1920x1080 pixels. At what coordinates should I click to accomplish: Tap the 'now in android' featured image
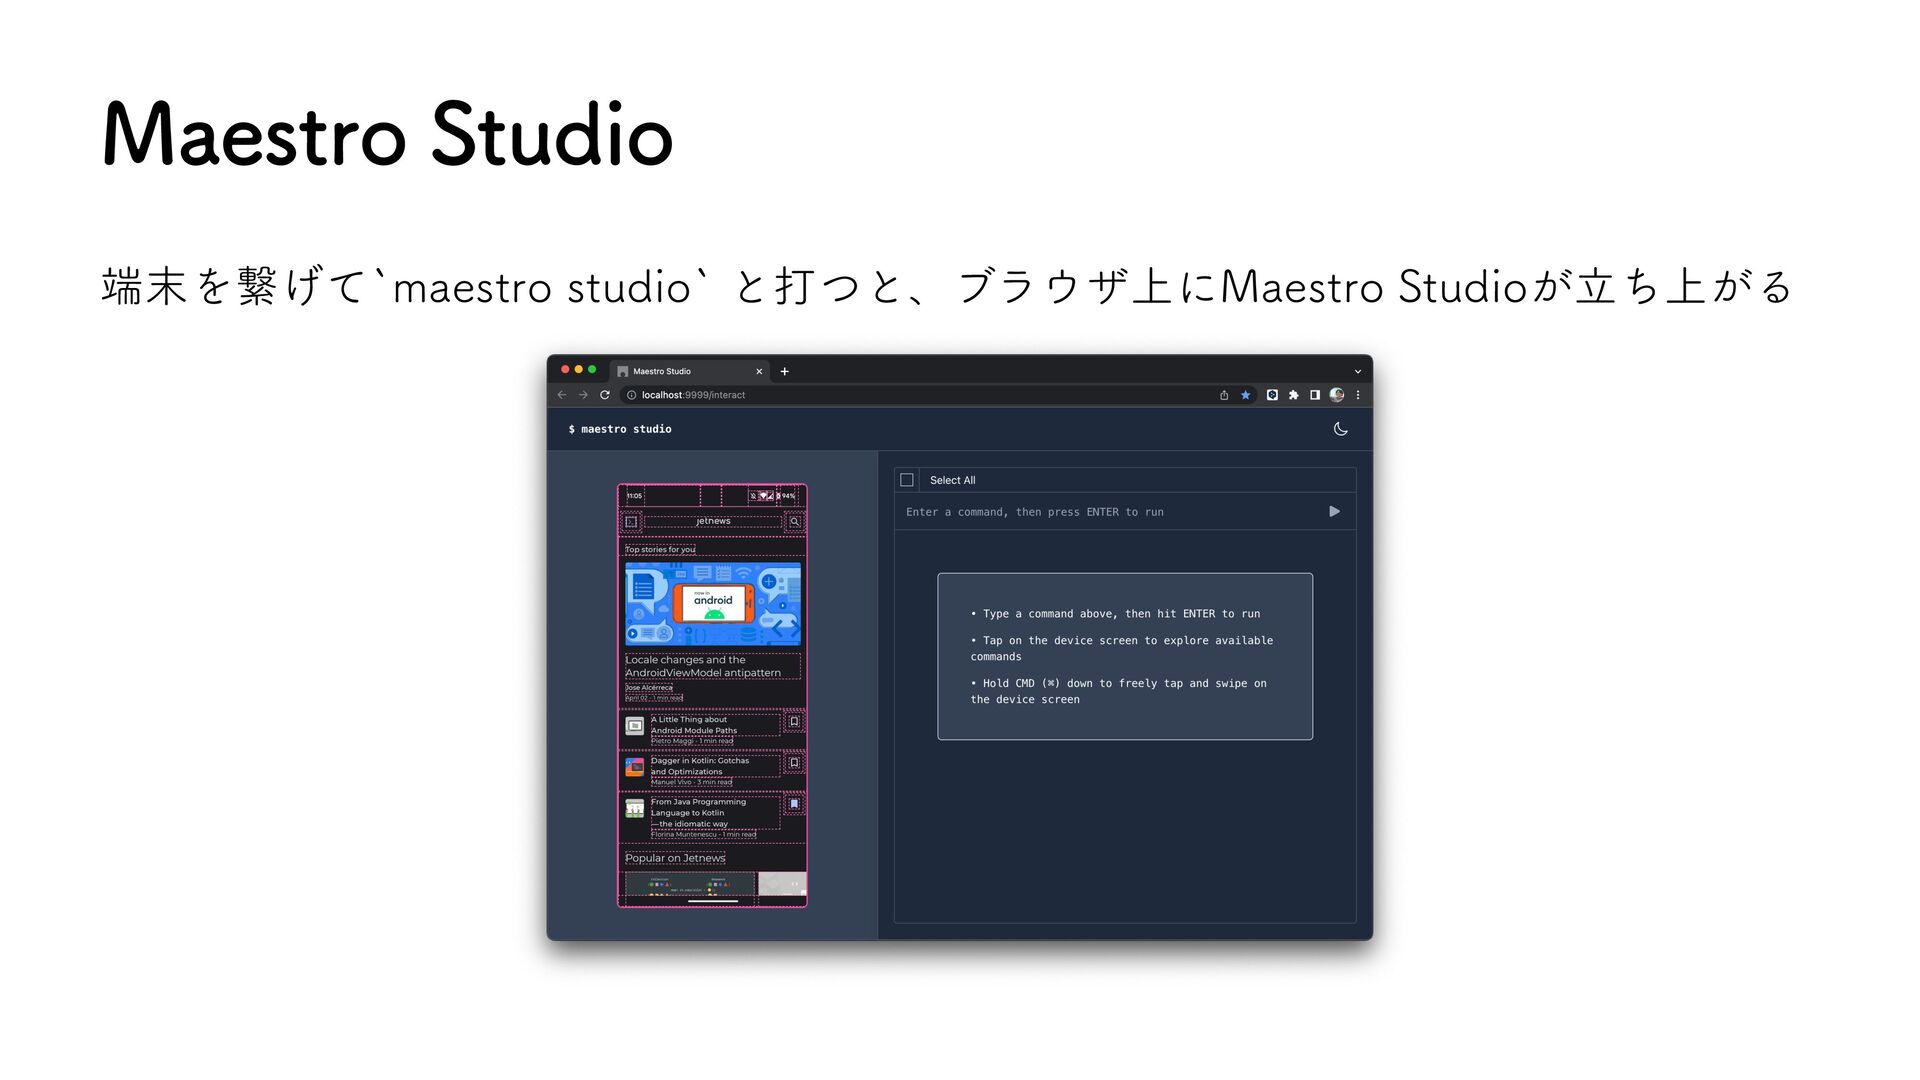click(x=713, y=604)
